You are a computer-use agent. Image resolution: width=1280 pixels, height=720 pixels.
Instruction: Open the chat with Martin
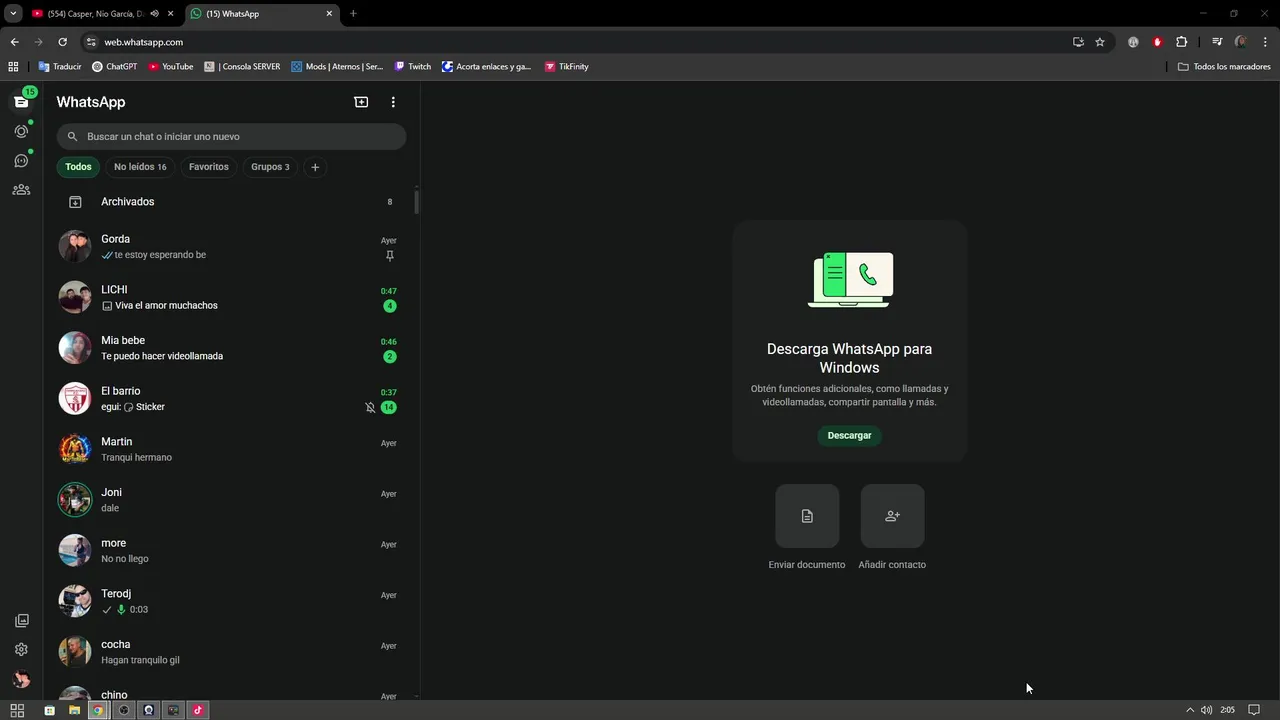coord(231,449)
